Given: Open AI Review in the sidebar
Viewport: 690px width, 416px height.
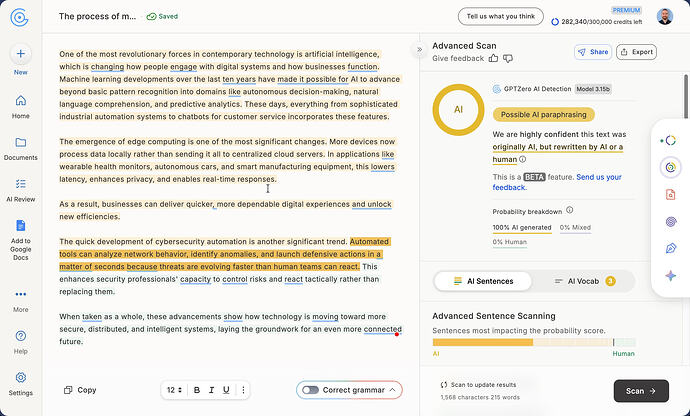Looking at the screenshot, I should [x=20, y=190].
